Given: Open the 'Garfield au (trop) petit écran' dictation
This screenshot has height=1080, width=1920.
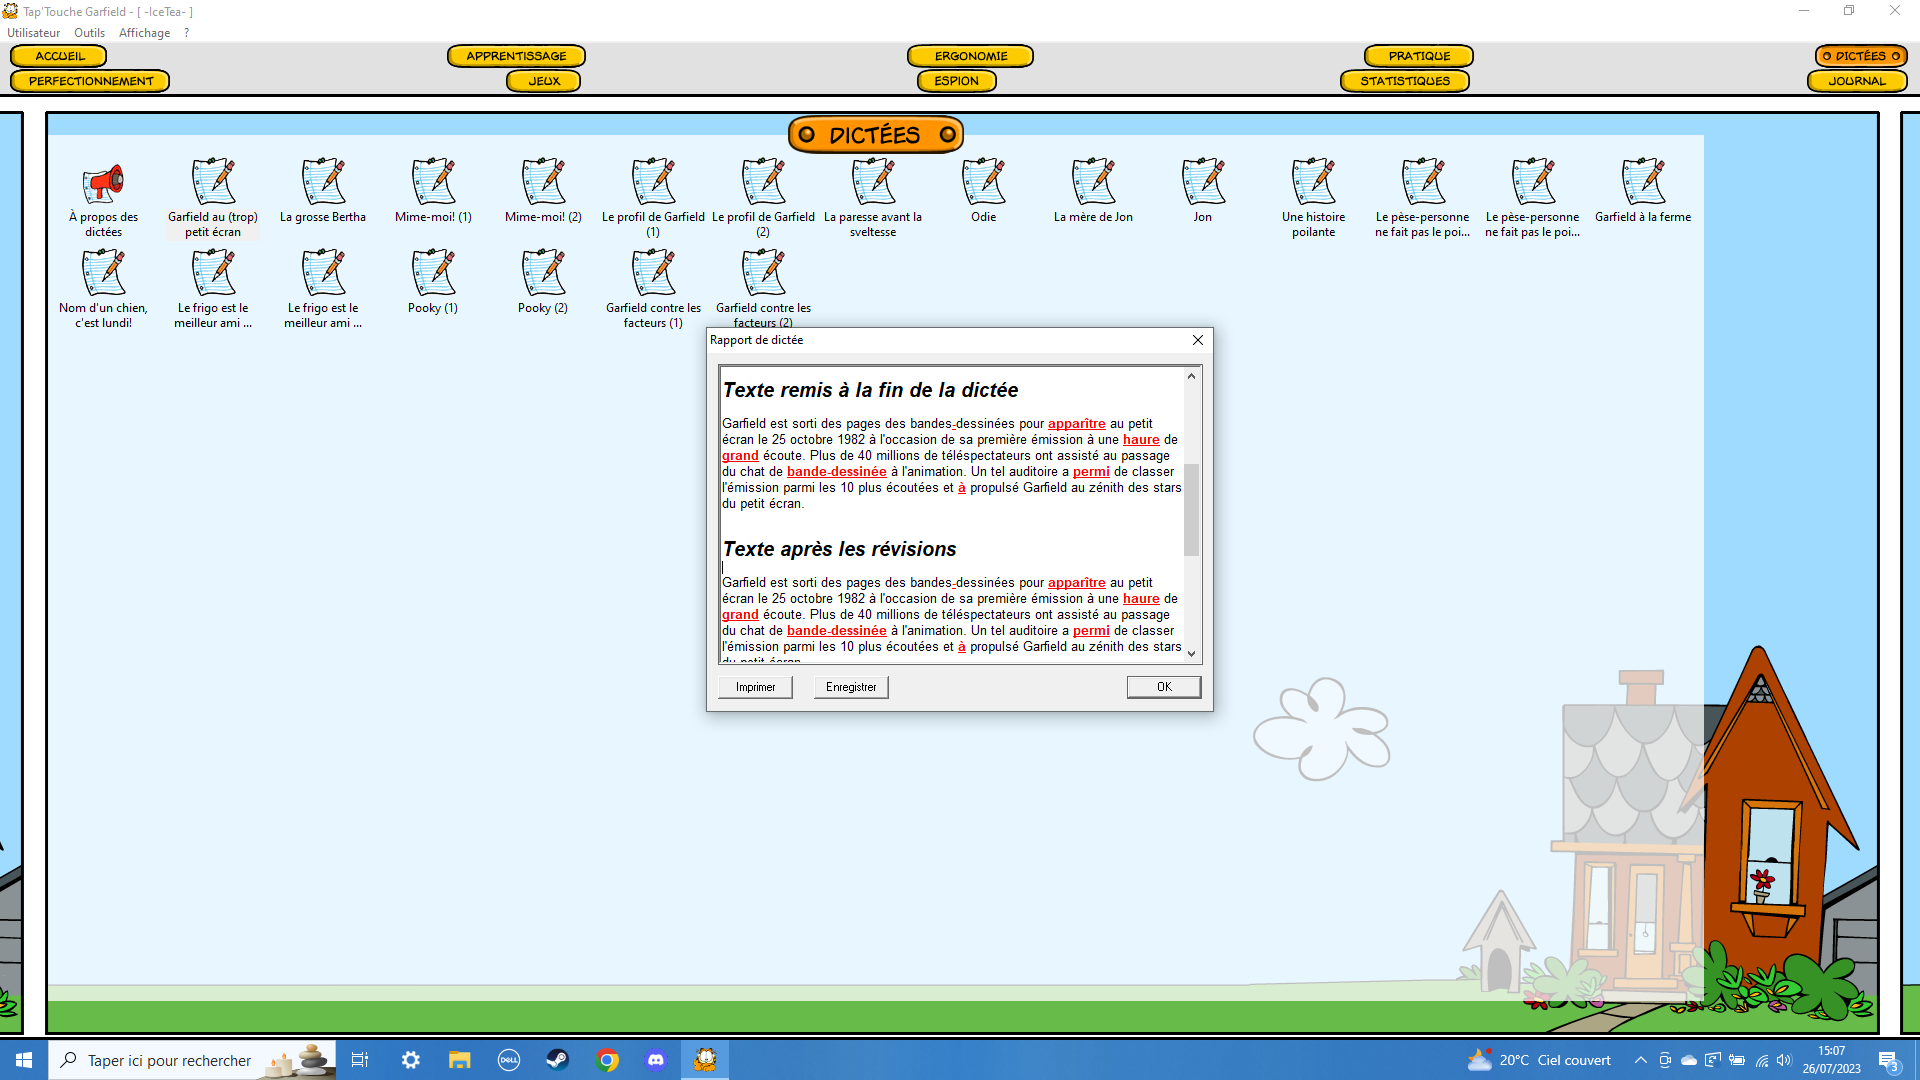Looking at the screenshot, I should click(x=213, y=199).
